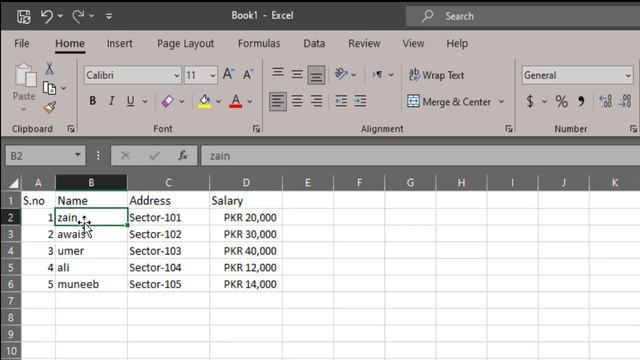The height and width of the screenshot is (360, 640).
Task: Select Bottom Align icon
Action: coord(316,75)
